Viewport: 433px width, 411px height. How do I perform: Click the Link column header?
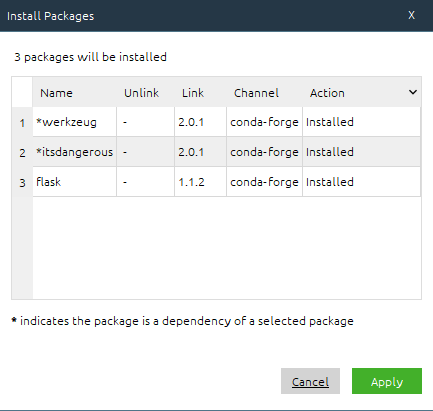(x=200, y=92)
